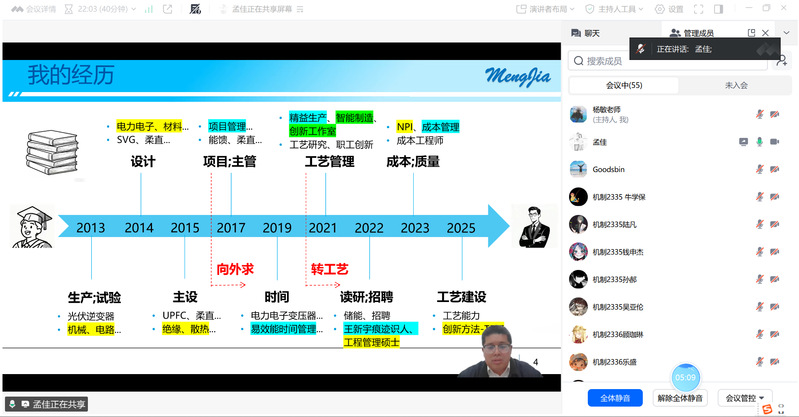Expand the 会议管控 meeting control menu
799x417 pixels.
745,397
